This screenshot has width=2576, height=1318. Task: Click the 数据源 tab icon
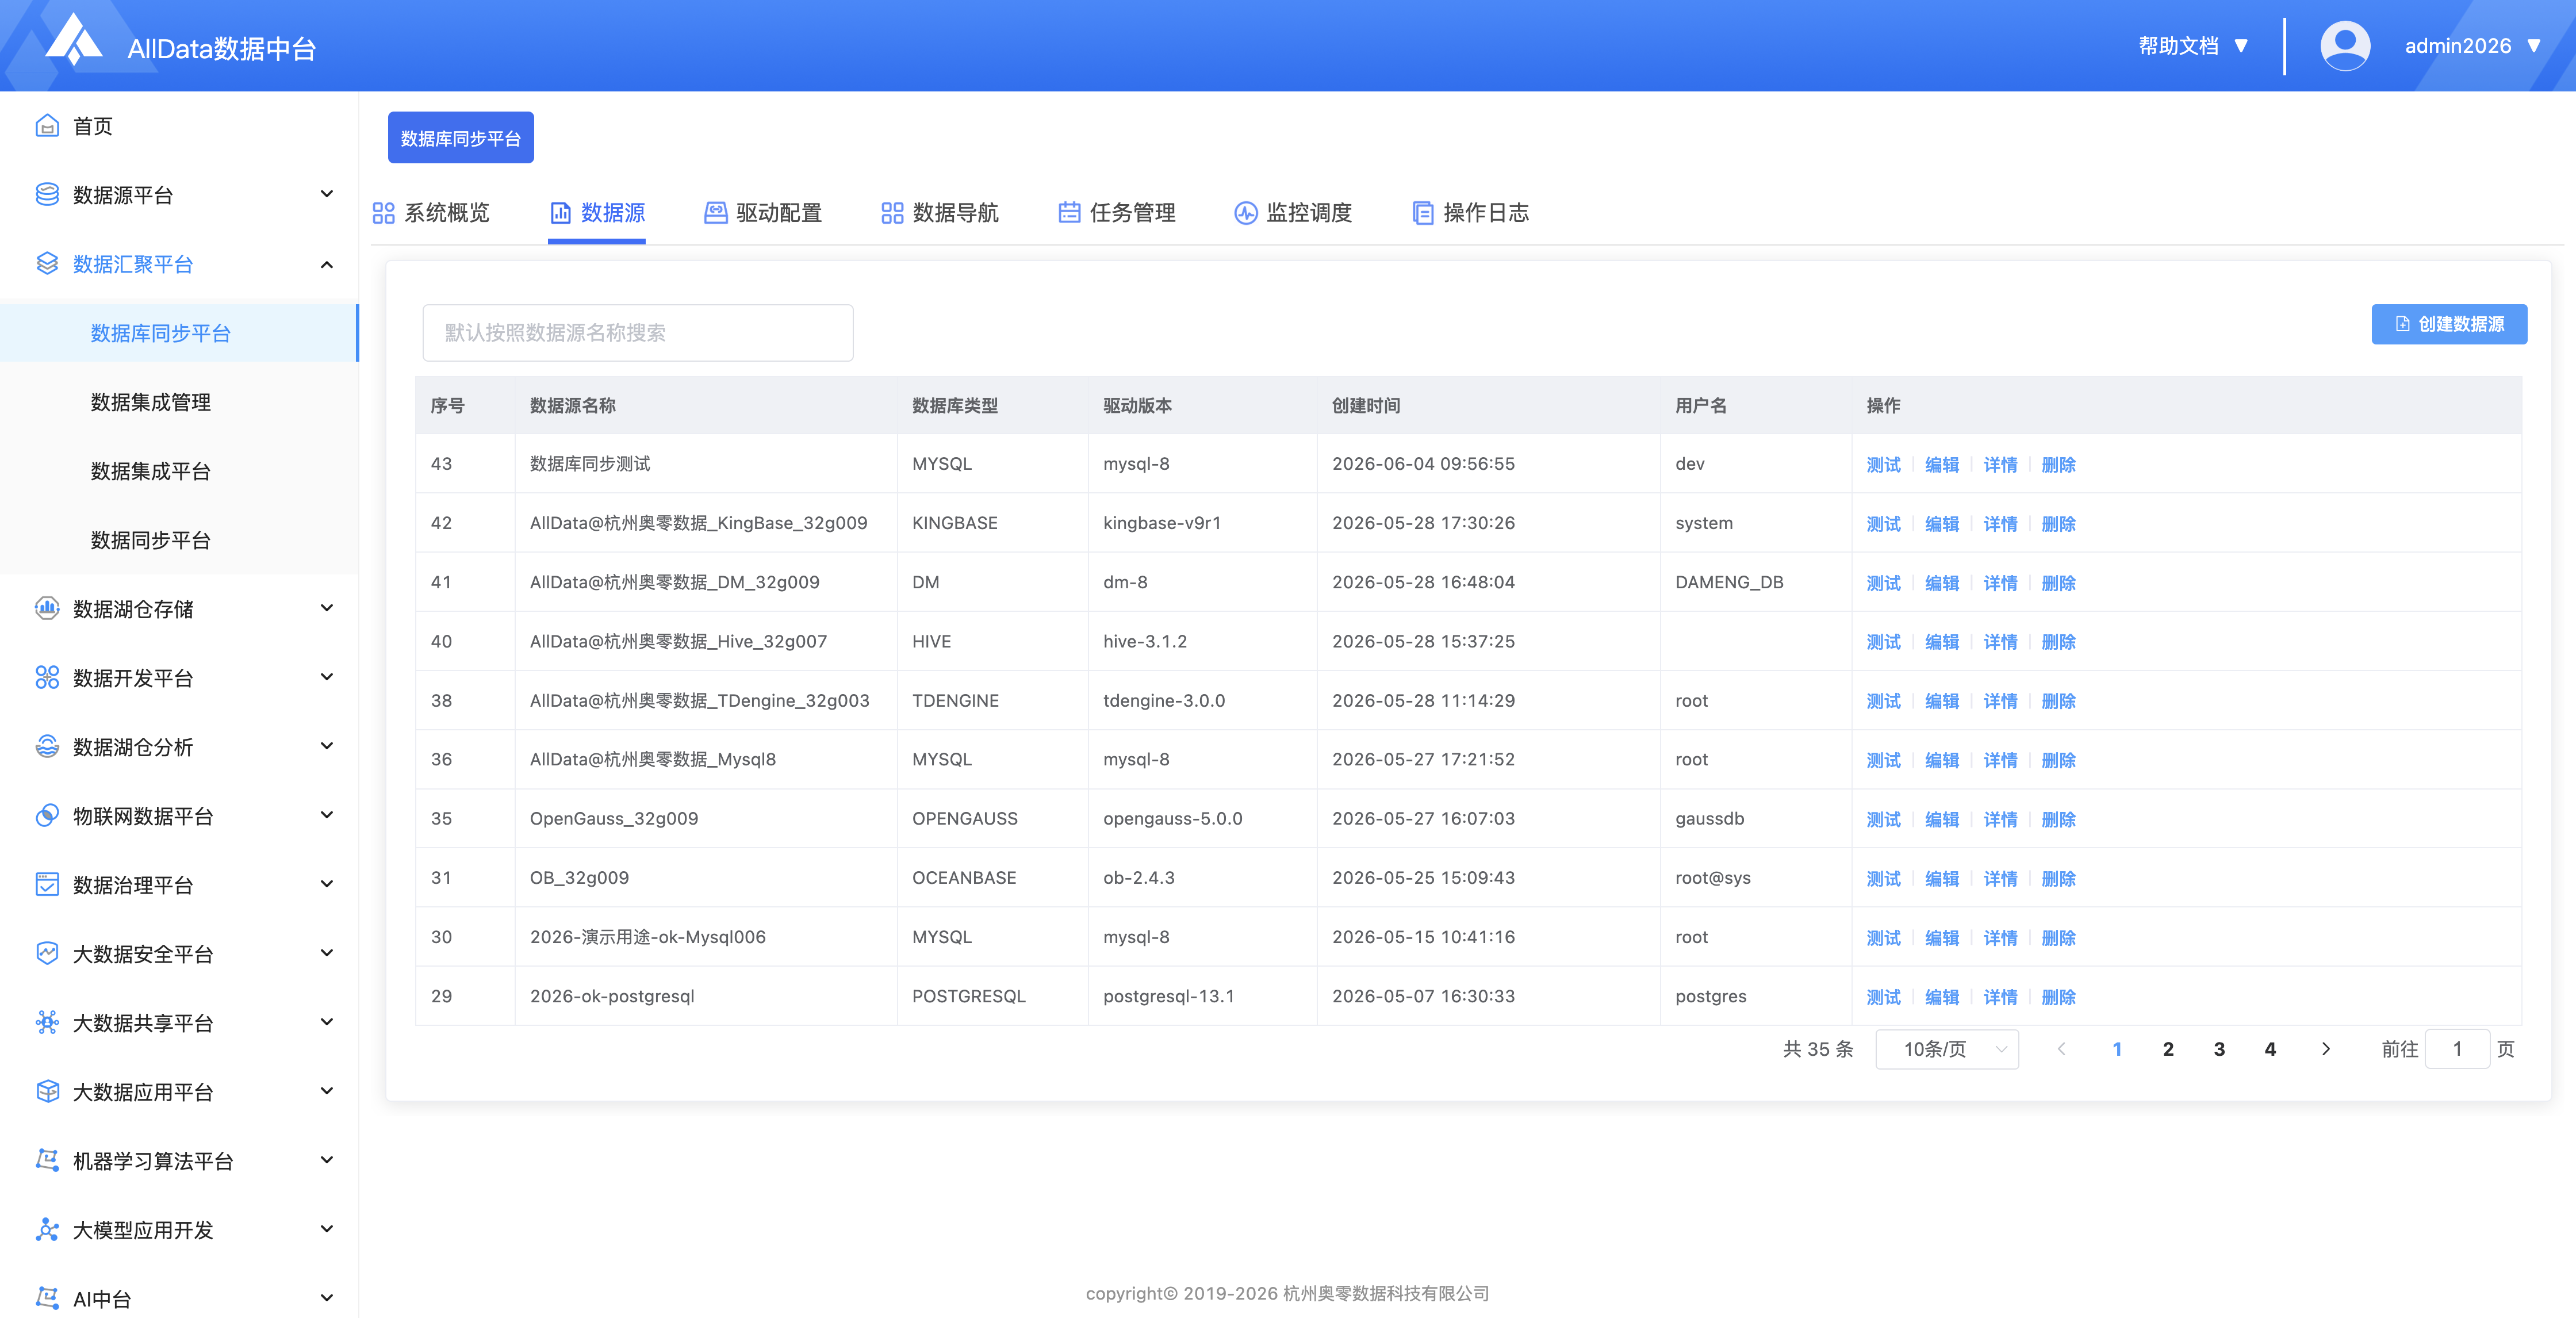[561, 213]
